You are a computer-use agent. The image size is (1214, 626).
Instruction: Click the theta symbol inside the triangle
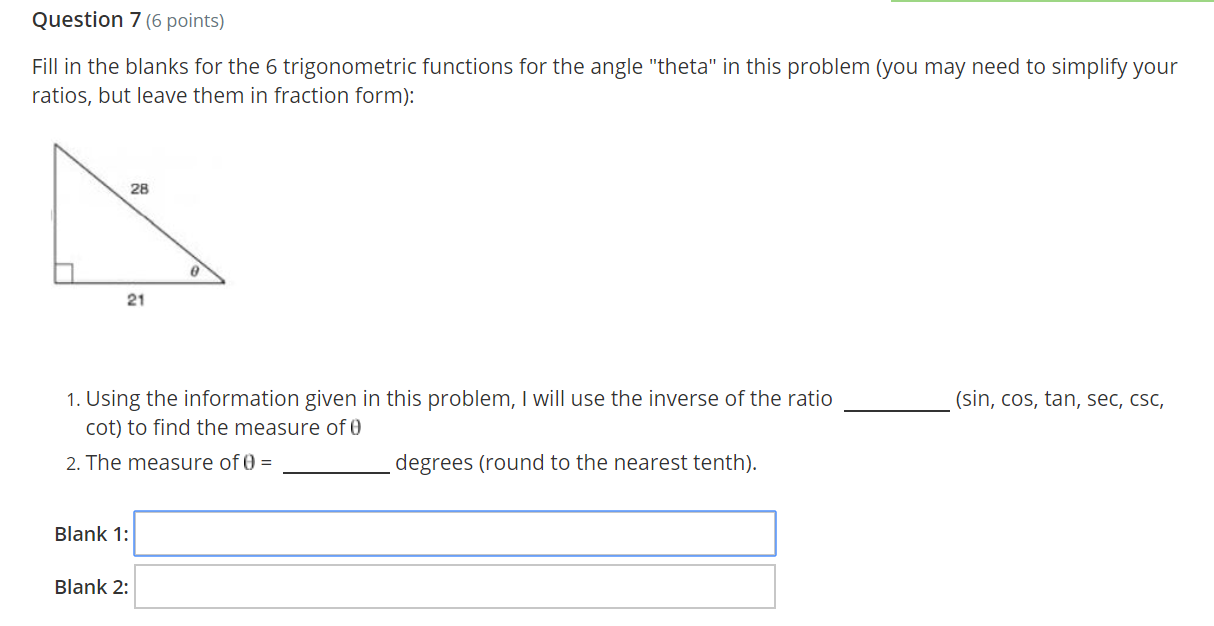coord(195,271)
